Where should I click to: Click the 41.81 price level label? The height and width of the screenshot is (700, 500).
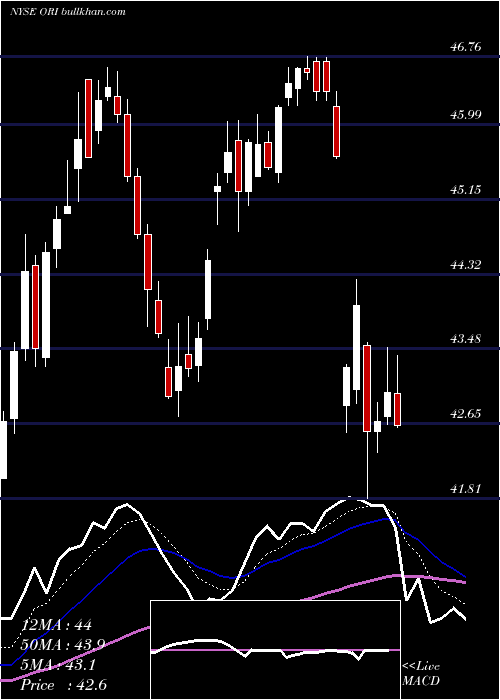click(466, 489)
